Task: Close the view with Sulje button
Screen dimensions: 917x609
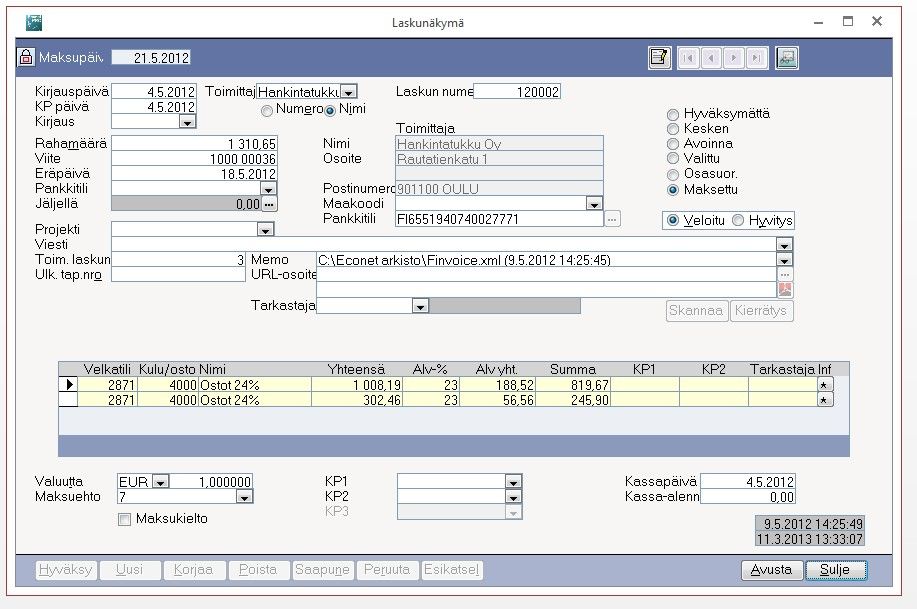Action: (x=835, y=570)
